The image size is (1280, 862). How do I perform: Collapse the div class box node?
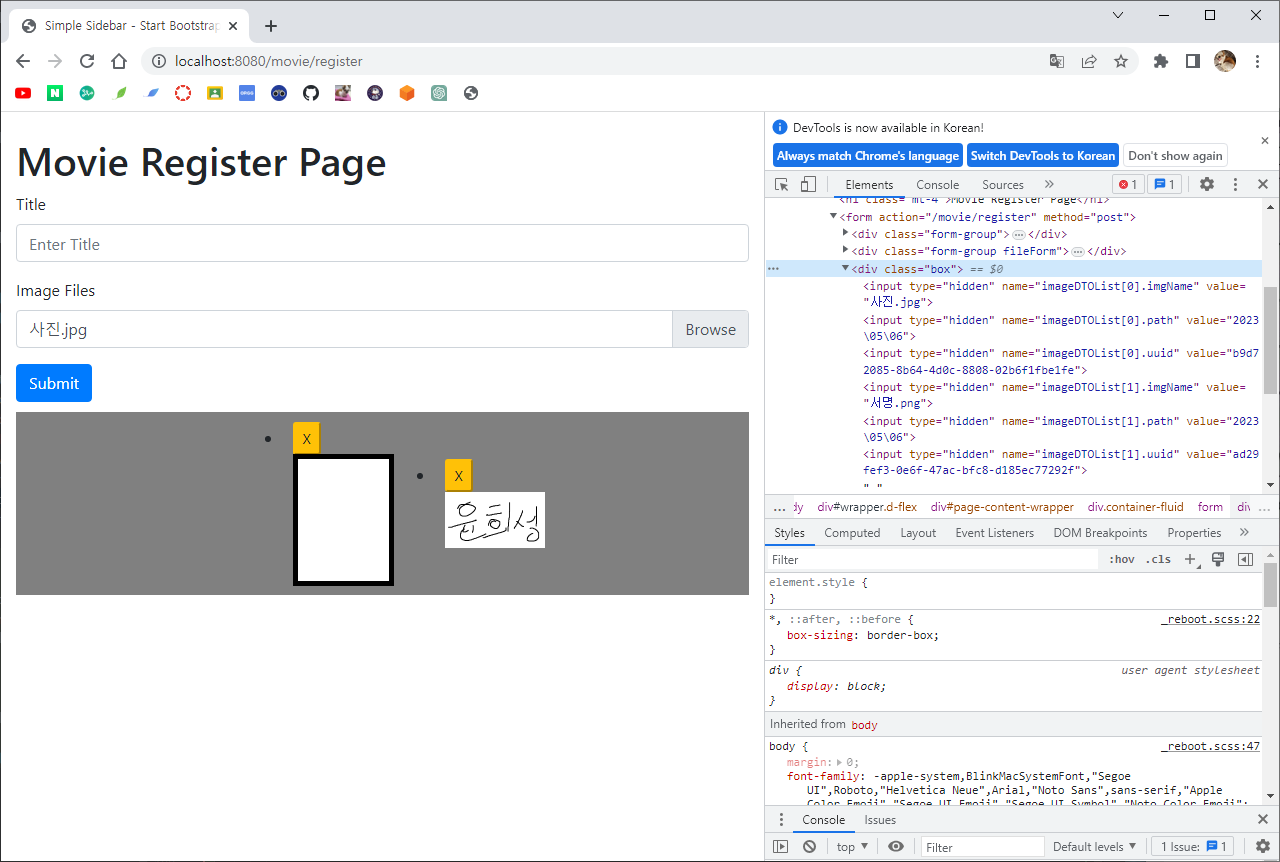pyautogui.click(x=846, y=268)
